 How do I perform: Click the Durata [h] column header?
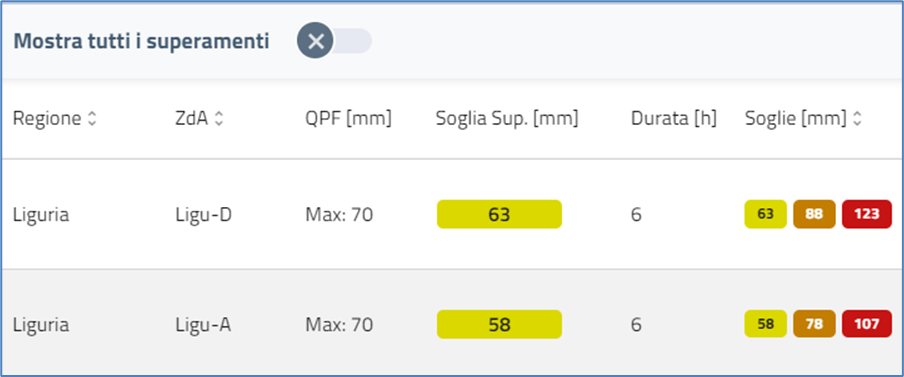[674, 119]
